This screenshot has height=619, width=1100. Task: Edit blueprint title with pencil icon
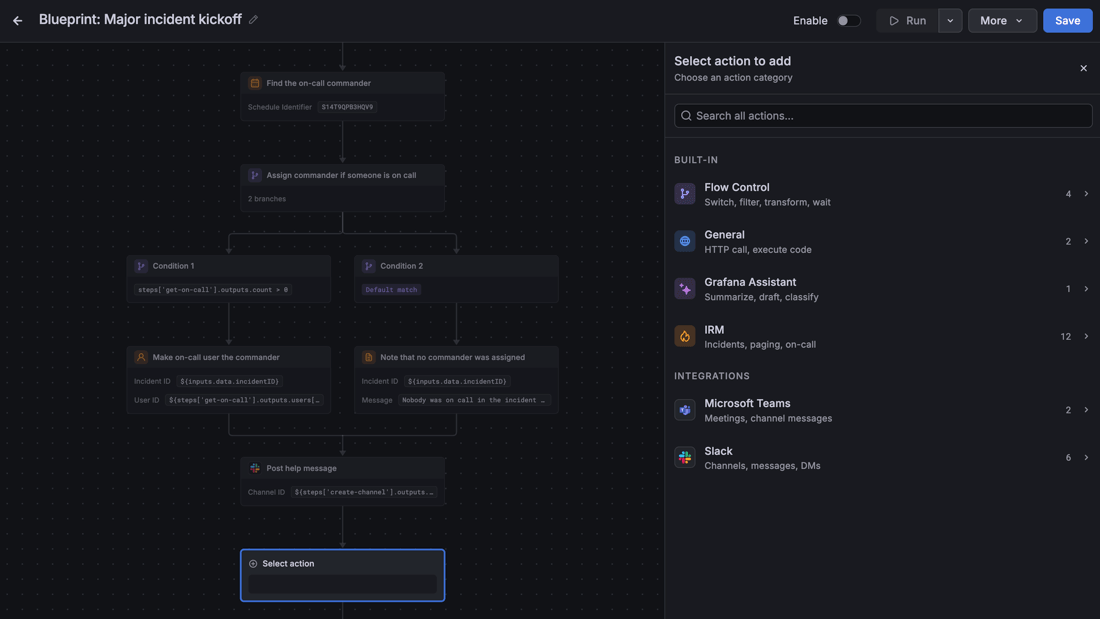[x=253, y=20]
